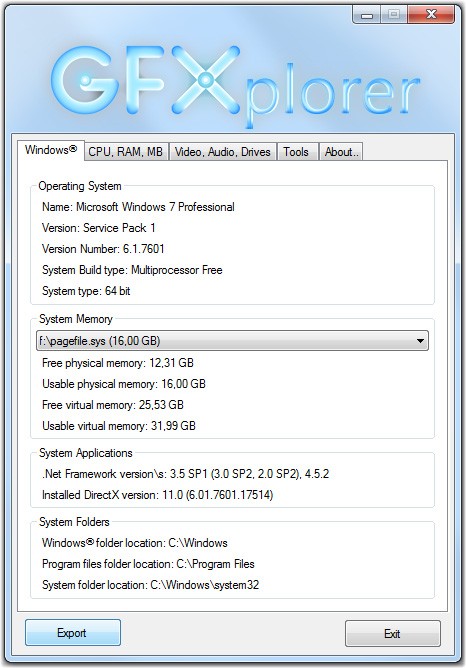
Task: Click the System folder location text
Action: [150, 585]
